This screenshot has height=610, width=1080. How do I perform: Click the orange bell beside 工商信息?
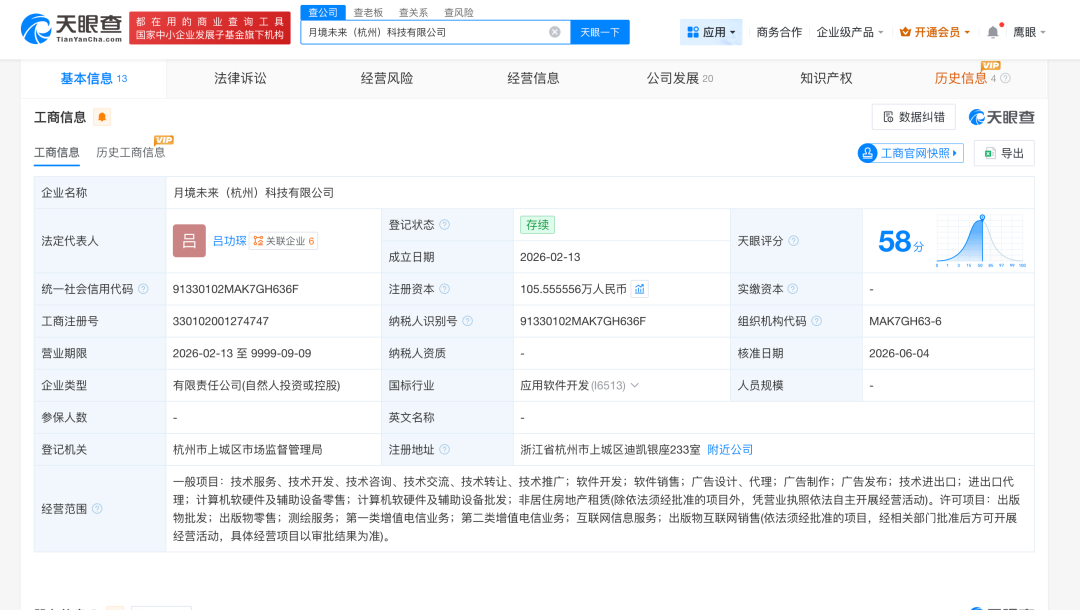click(102, 117)
